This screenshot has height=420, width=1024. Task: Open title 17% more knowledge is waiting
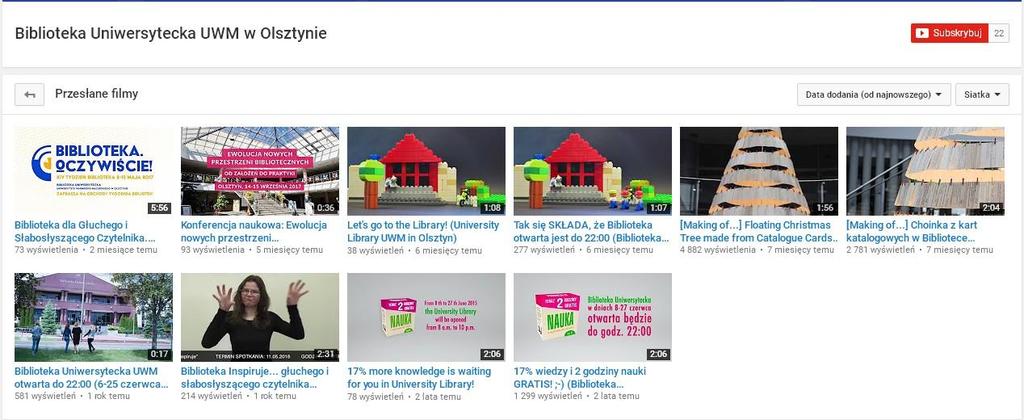coord(419,378)
